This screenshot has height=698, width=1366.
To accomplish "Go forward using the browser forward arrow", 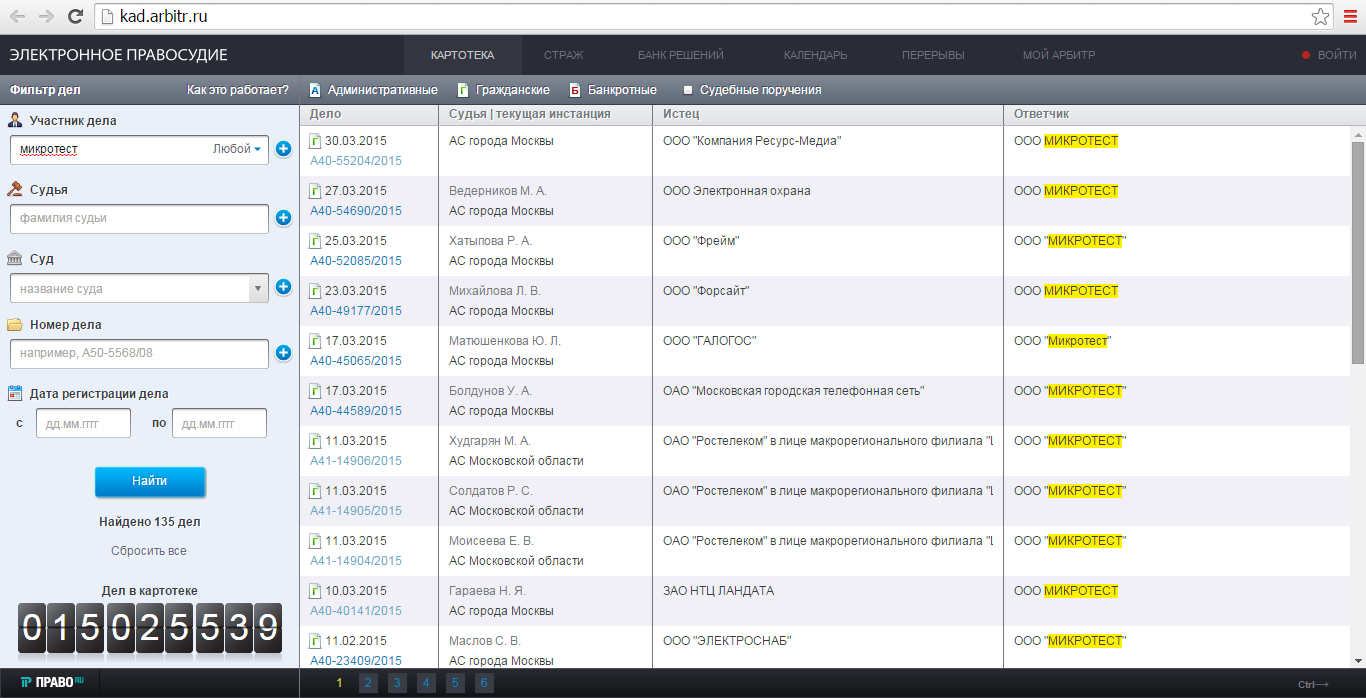I will pyautogui.click(x=46, y=16).
